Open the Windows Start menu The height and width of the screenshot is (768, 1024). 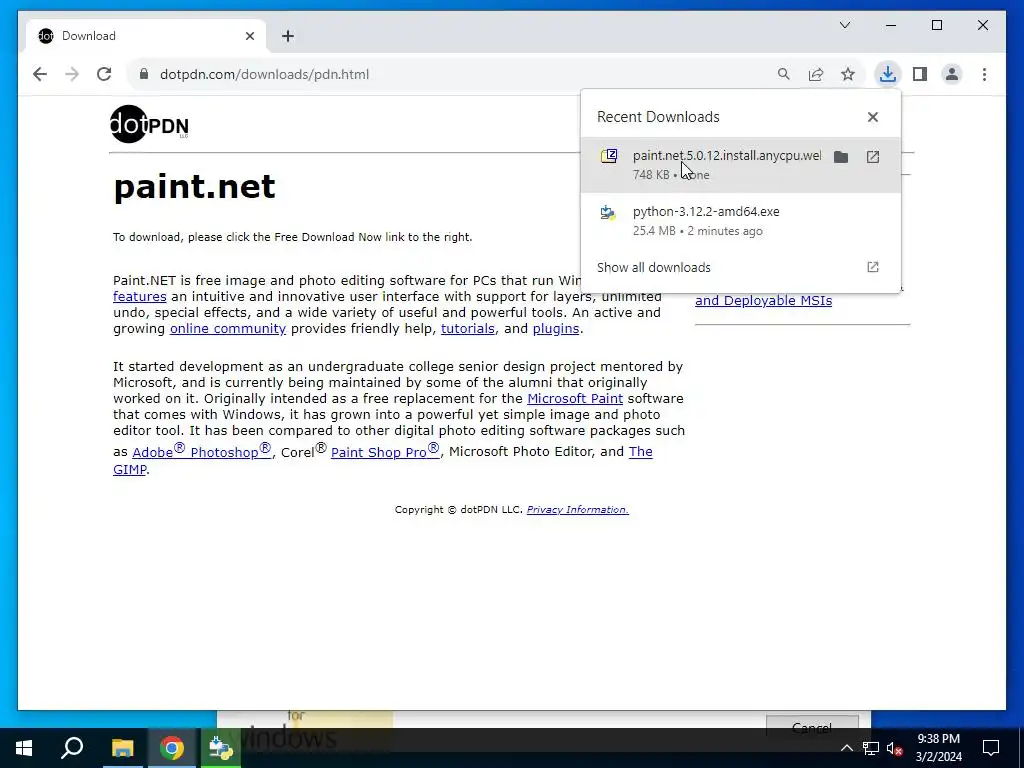[24, 748]
